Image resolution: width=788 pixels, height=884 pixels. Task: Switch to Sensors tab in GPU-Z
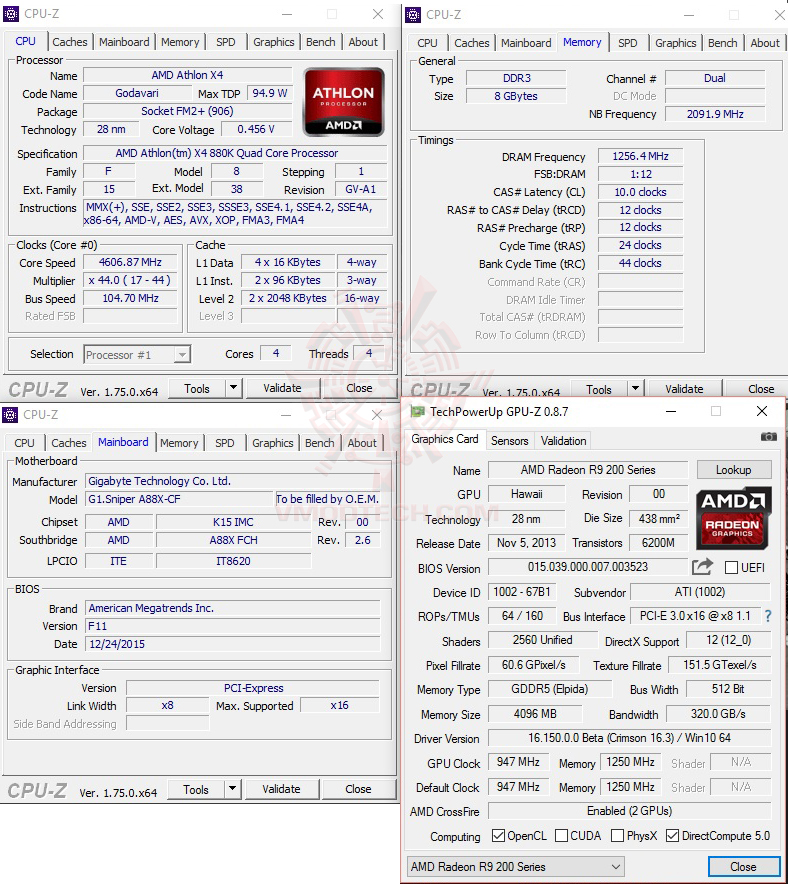510,441
